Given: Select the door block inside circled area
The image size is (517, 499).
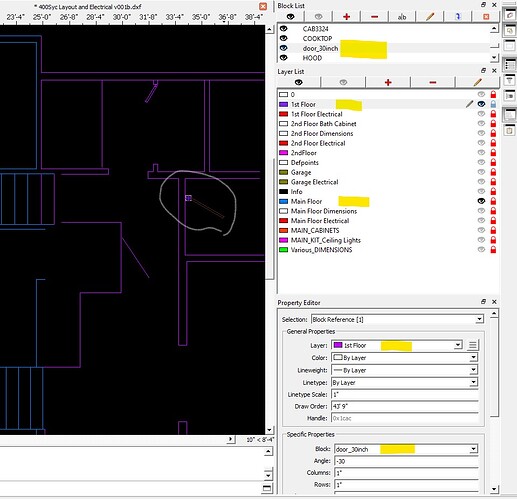Looking at the screenshot, I should tap(205, 207).
